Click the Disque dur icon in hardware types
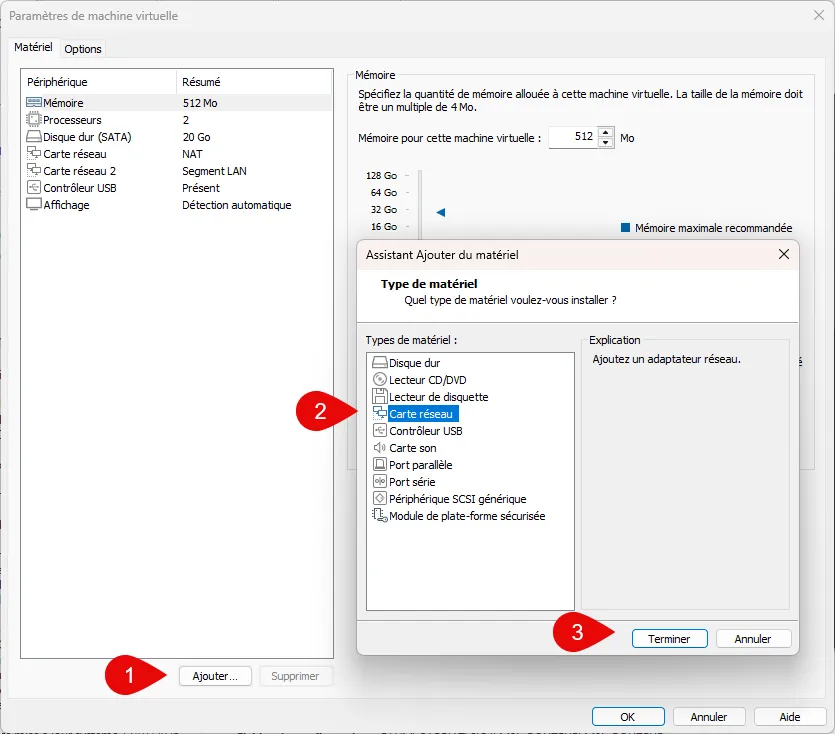The height and width of the screenshot is (734, 835). [x=379, y=363]
